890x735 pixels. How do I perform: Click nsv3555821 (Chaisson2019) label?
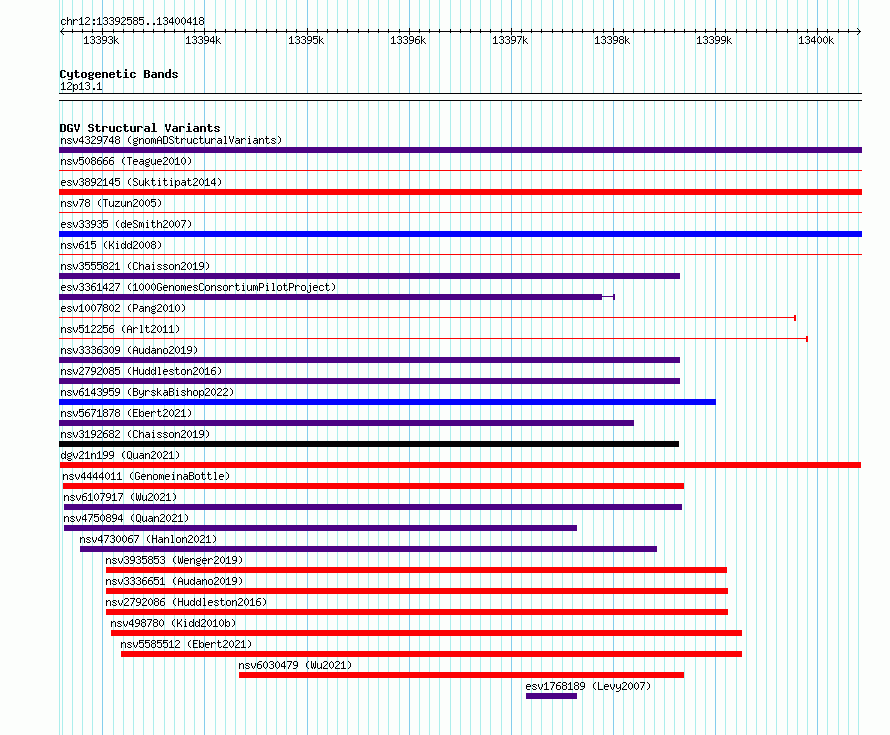[135, 266]
